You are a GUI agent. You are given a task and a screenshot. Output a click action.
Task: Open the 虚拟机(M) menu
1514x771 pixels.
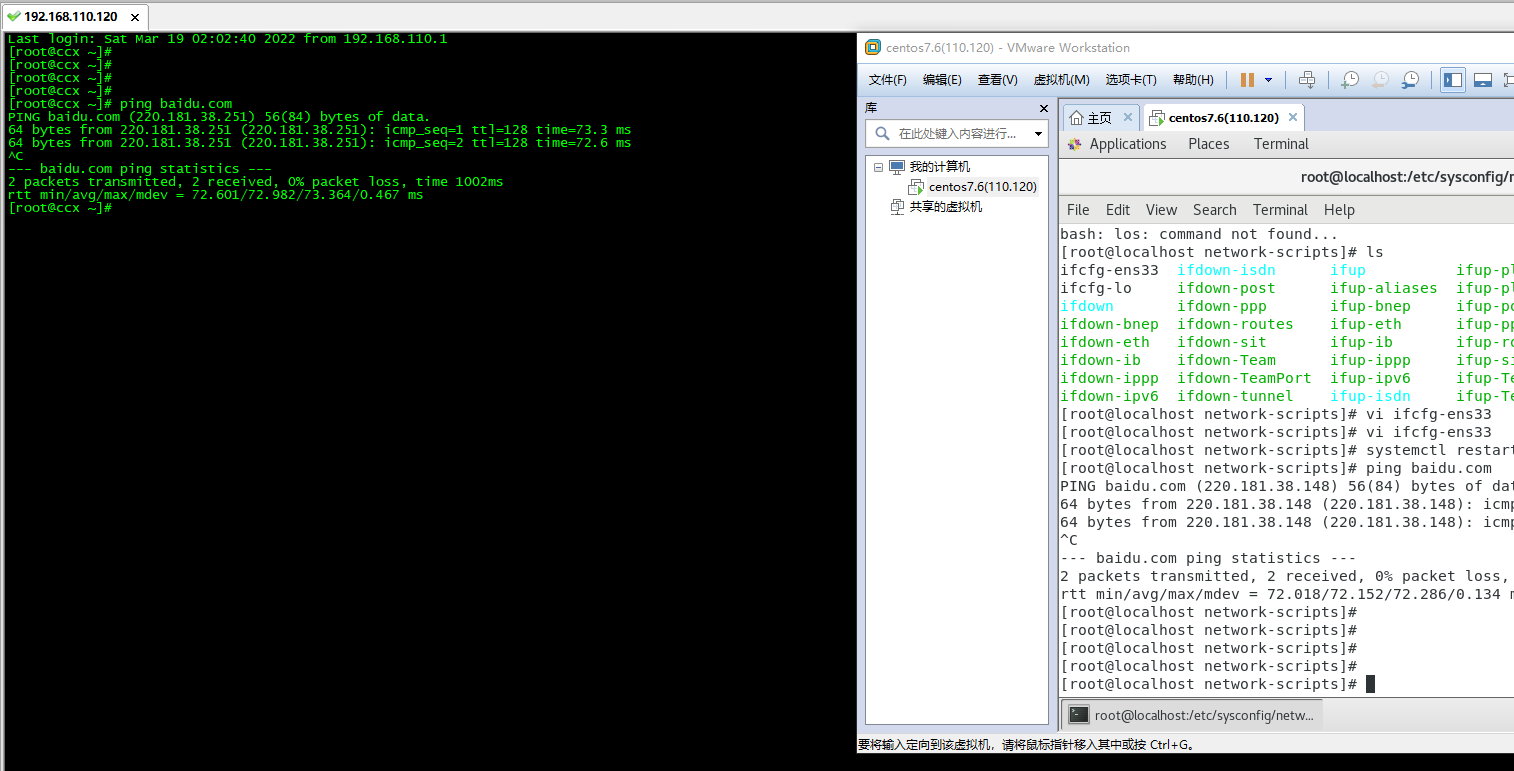1061,80
